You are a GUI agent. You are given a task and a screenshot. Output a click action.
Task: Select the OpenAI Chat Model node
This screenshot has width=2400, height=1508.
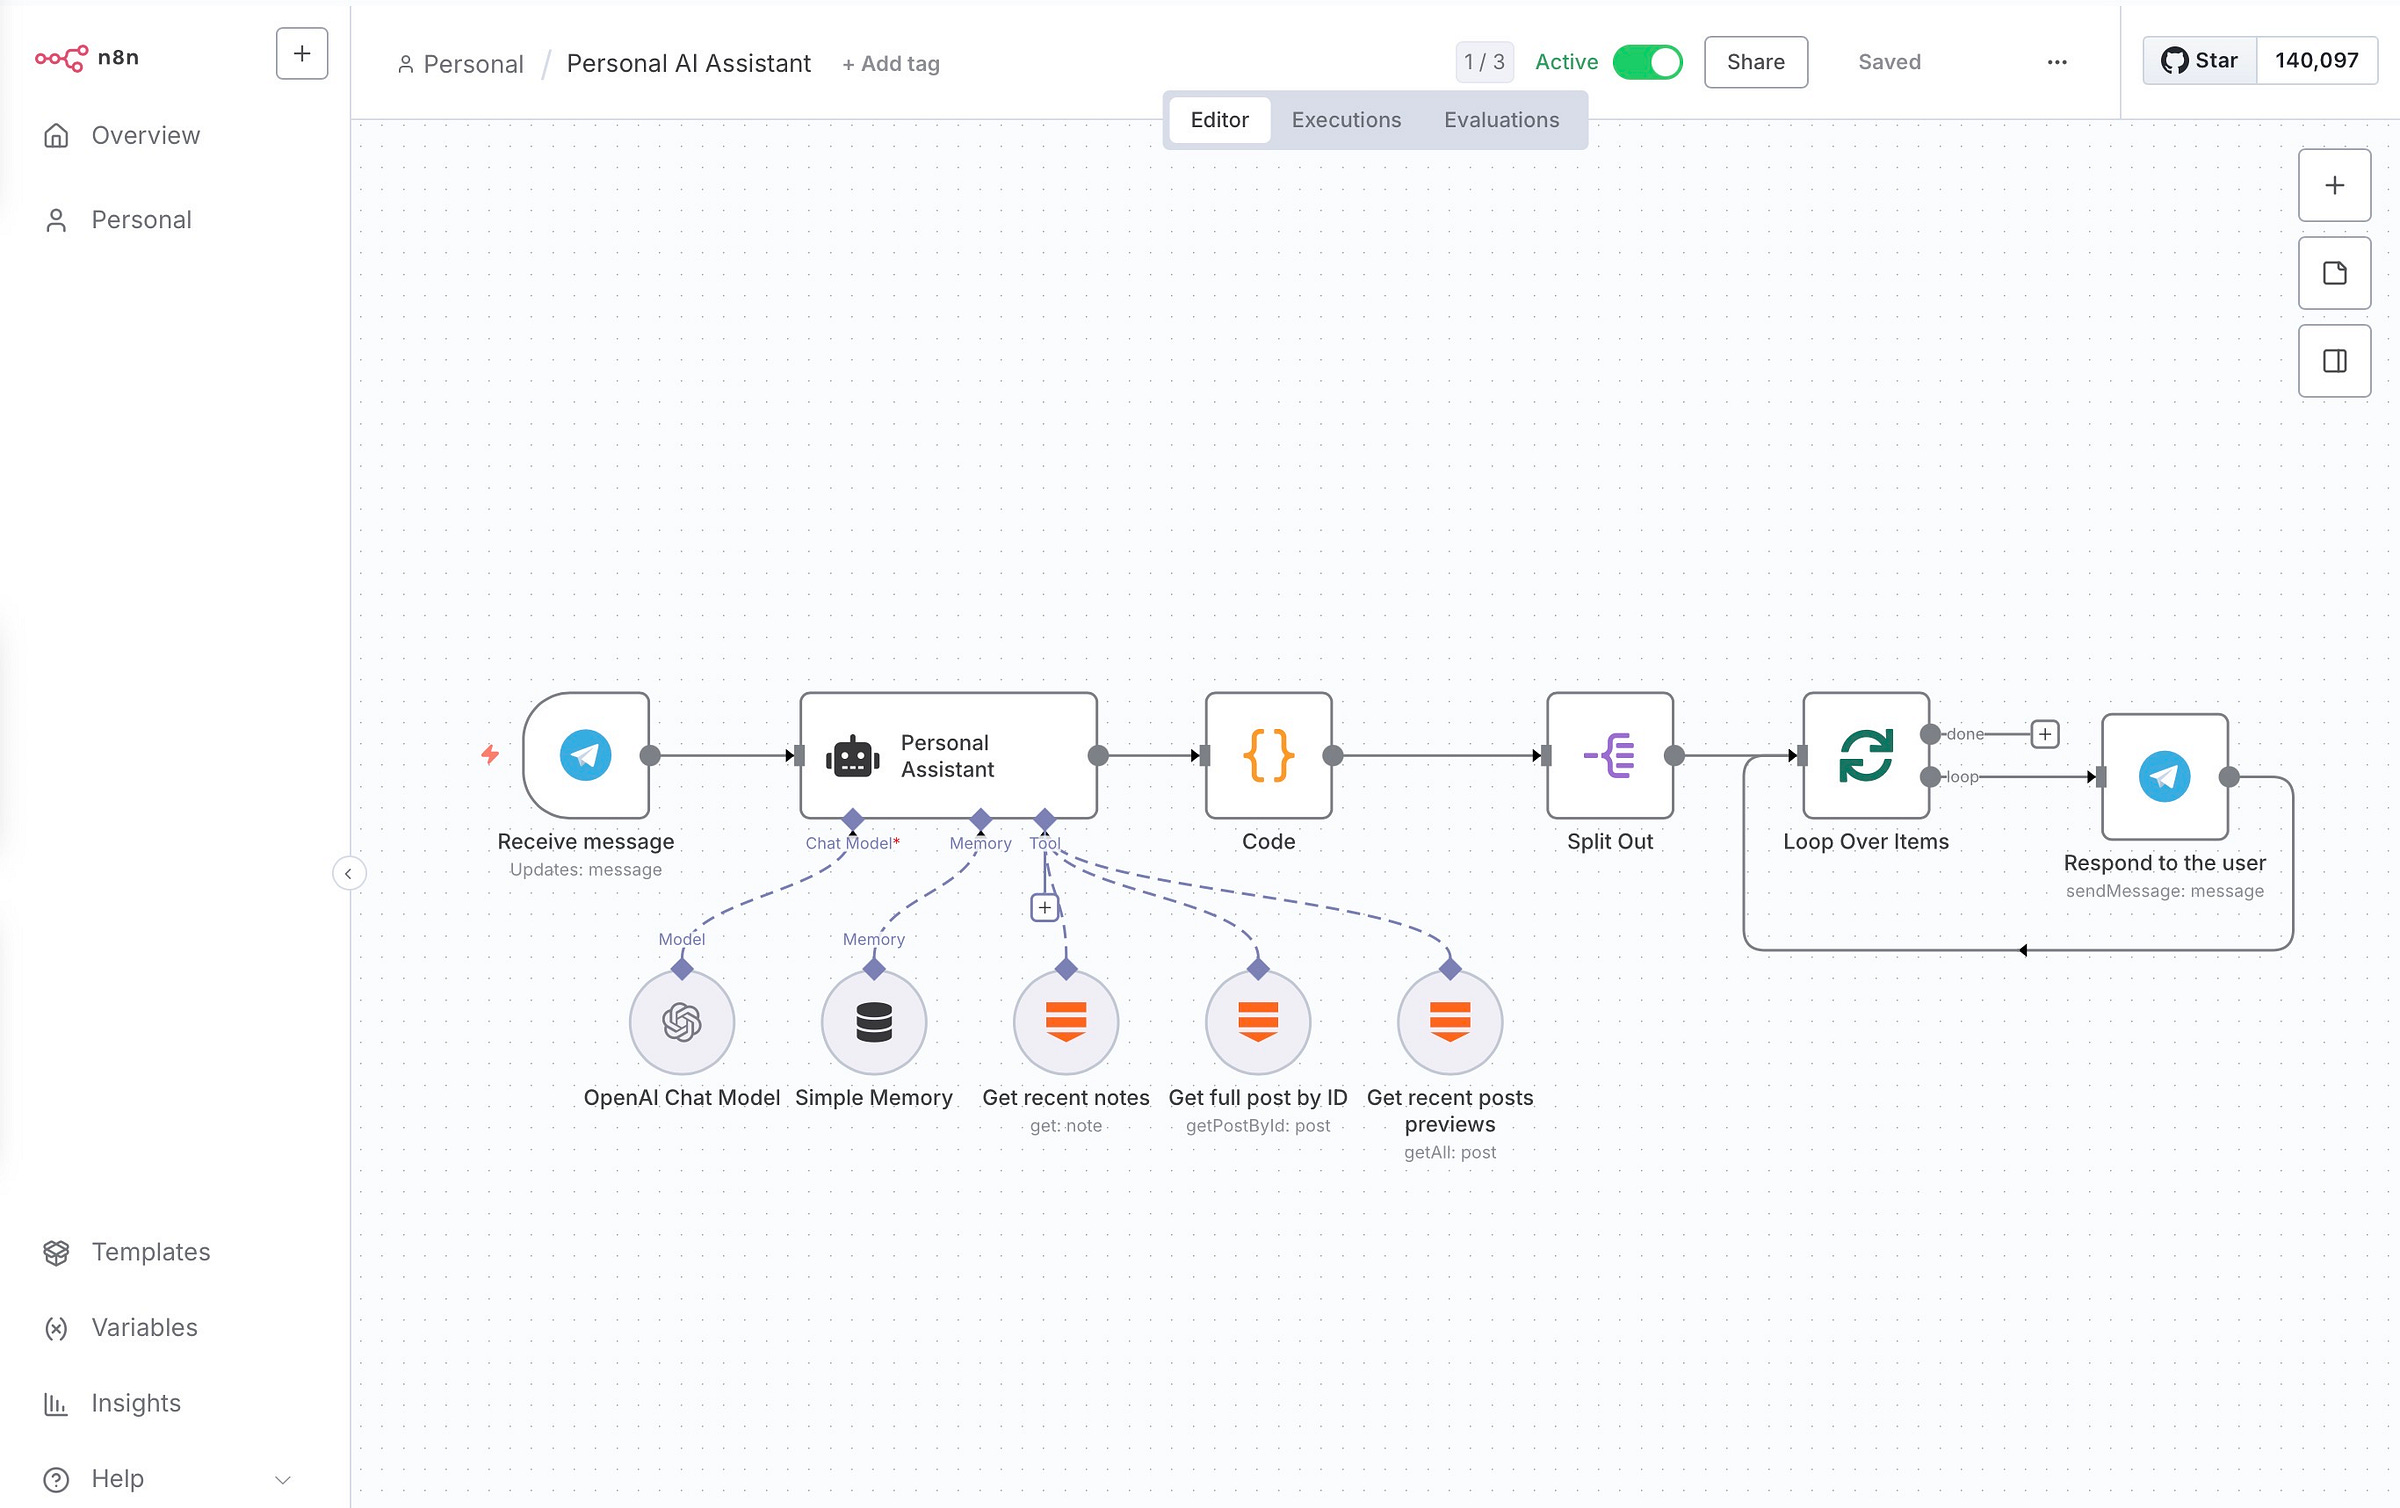point(681,1022)
